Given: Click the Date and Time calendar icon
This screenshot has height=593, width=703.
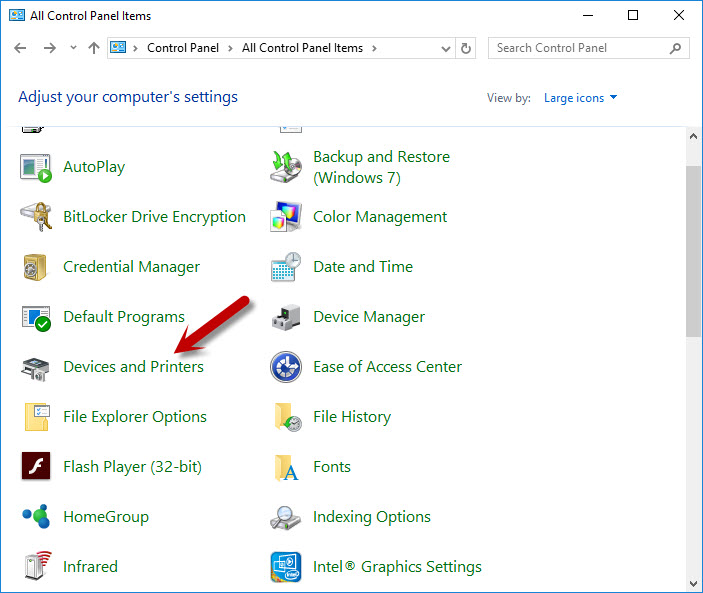Looking at the screenshot, I should coord(286,267).
